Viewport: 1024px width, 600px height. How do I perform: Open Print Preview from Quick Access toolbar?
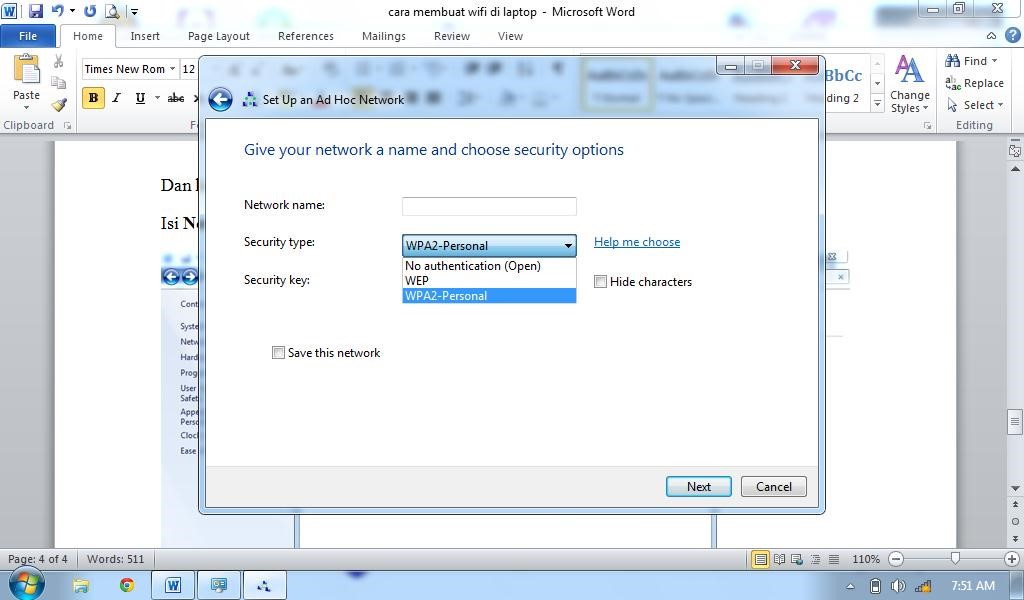tap(112, 10)
